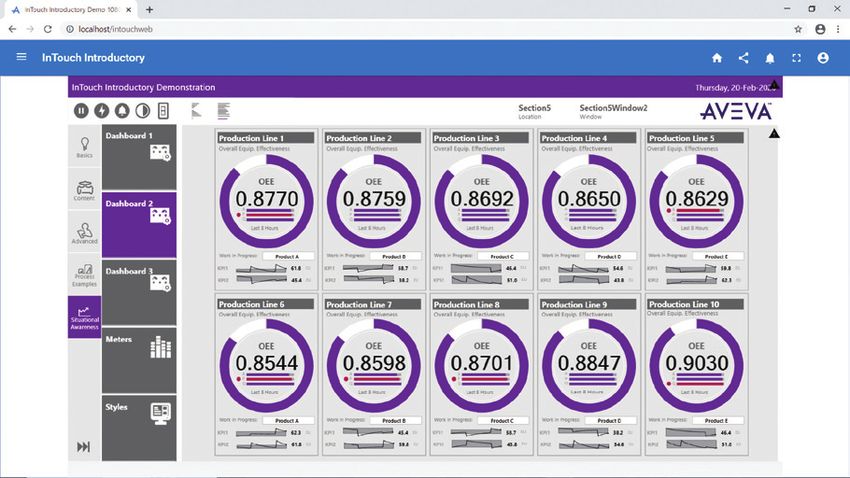Click the browser back arrow

tap(12, 29)
